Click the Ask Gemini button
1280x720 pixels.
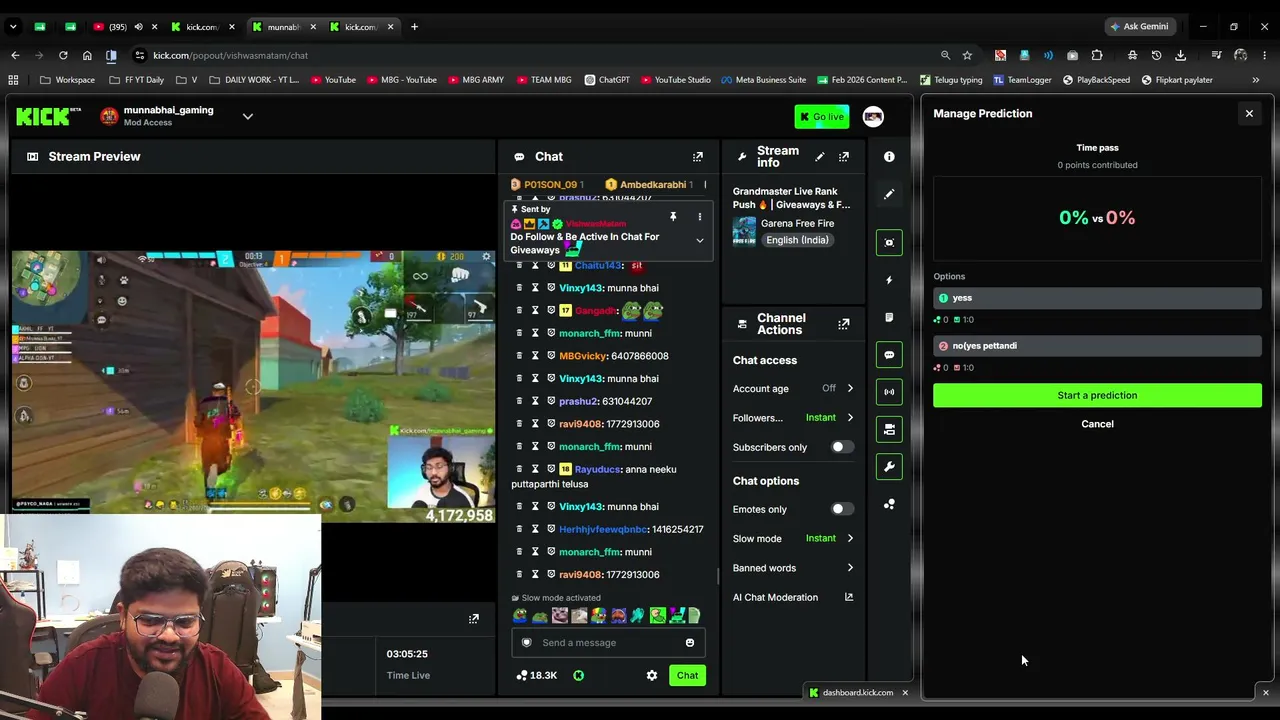pyautogui.click(x=1138, y=27)
